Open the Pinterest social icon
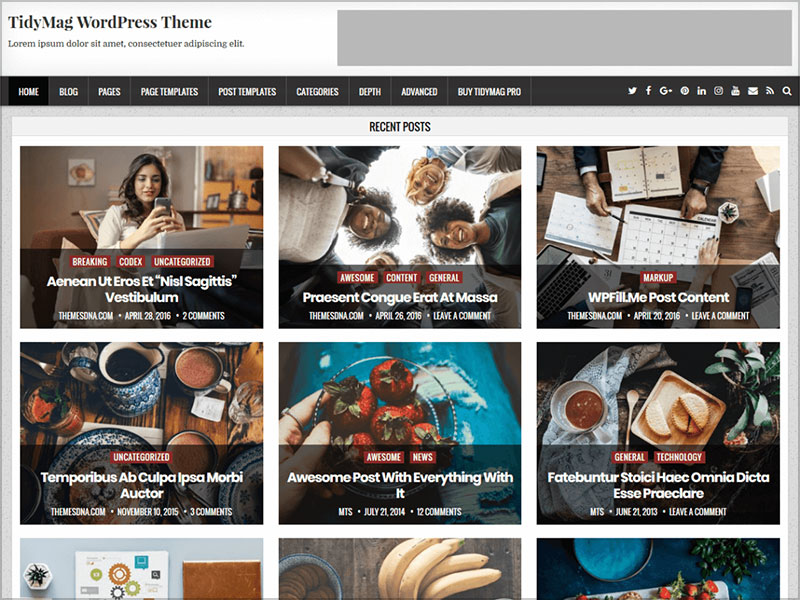 tap(685, 91)
